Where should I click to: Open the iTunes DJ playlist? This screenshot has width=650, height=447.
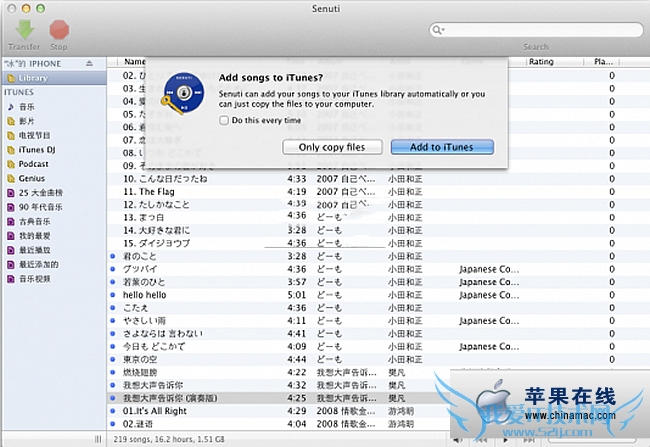pyautogui.click(x=39, y=149)
